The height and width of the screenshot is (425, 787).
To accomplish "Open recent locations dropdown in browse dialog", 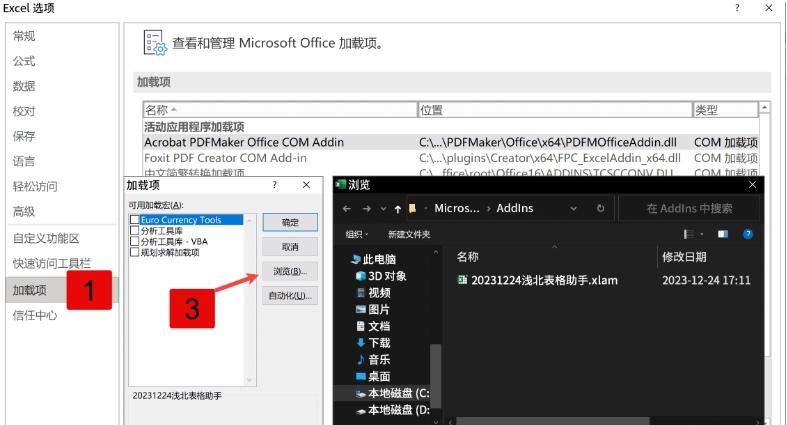I will pyautogui.click(x=383, y=209).
